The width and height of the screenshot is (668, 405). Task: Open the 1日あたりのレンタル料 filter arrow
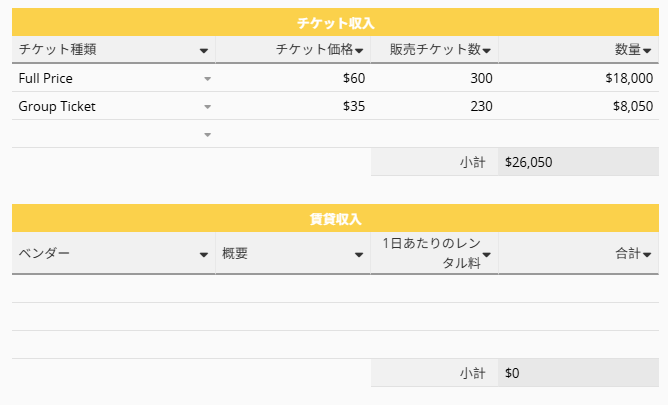click(x=486, y=255)
